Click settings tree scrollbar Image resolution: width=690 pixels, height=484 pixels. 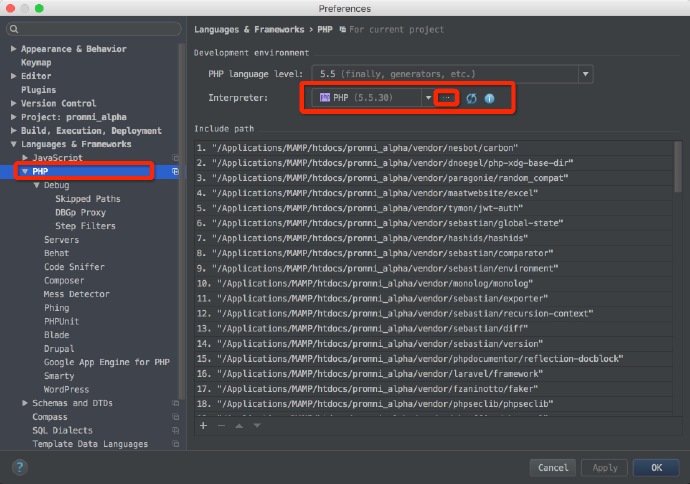click(181, 220)
